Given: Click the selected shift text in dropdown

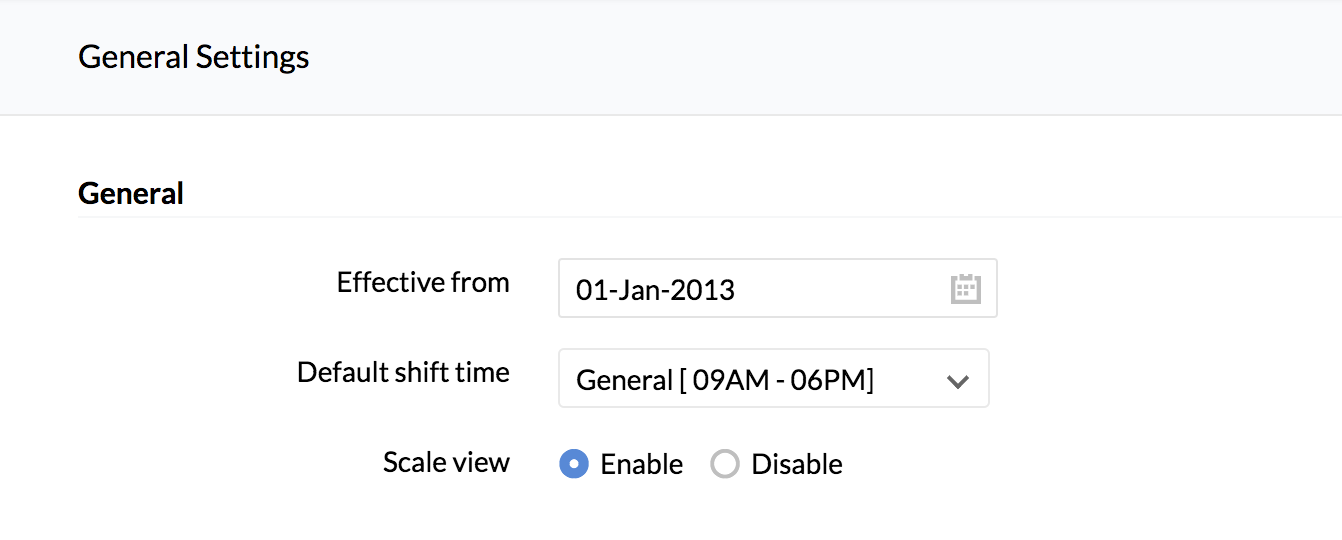Looking at the screenshot, I should pyautogui.click(x=725, y=380).
